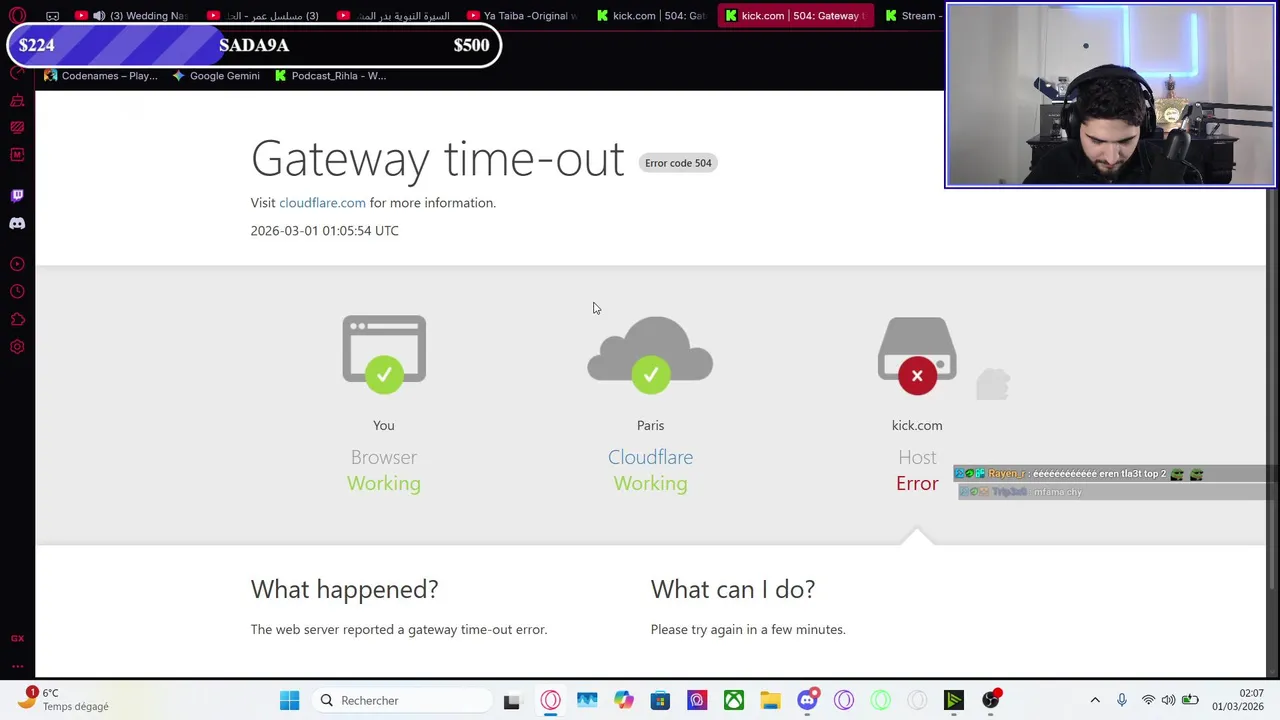1280x720 pixels.
Task: Switch to the Stream tab
Action: click(912, 16)
